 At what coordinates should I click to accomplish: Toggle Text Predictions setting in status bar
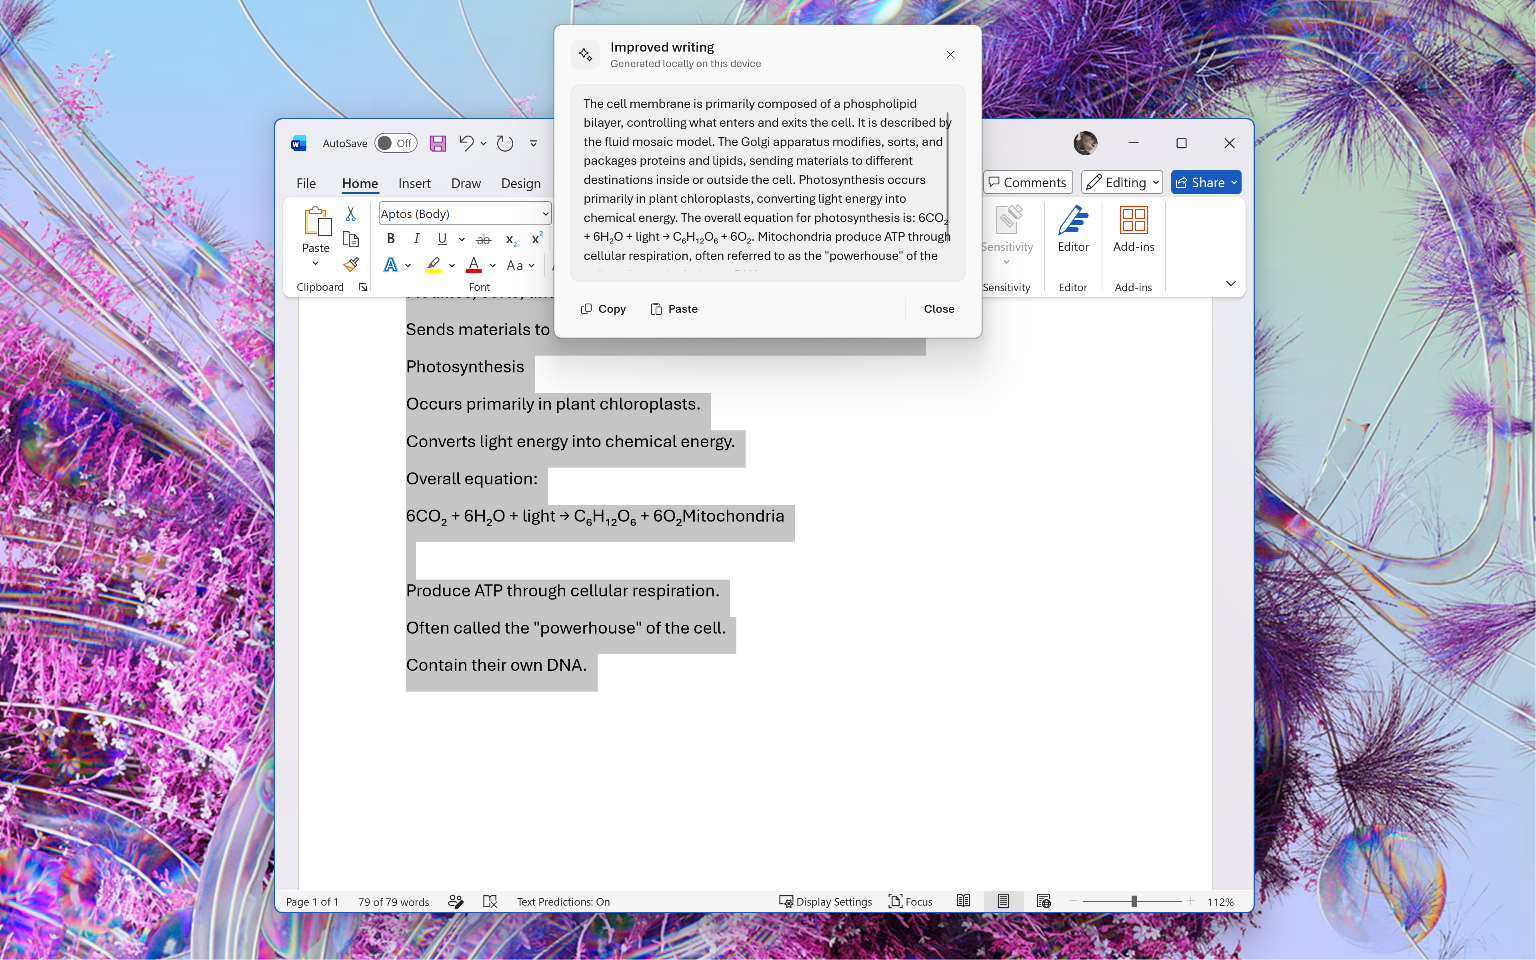(563, 901)
